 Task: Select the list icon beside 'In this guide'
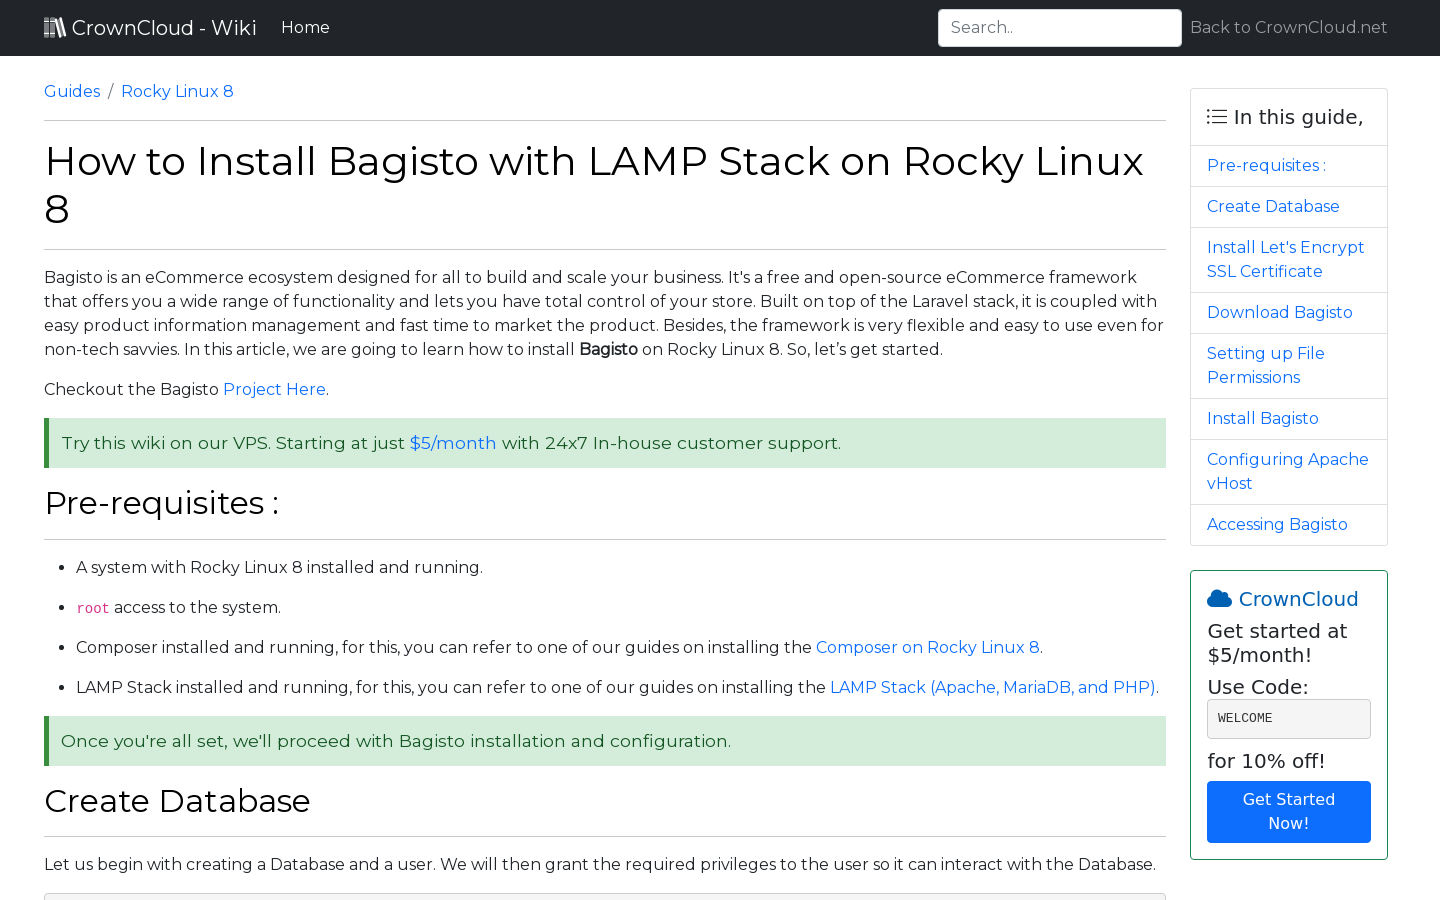1216,116
